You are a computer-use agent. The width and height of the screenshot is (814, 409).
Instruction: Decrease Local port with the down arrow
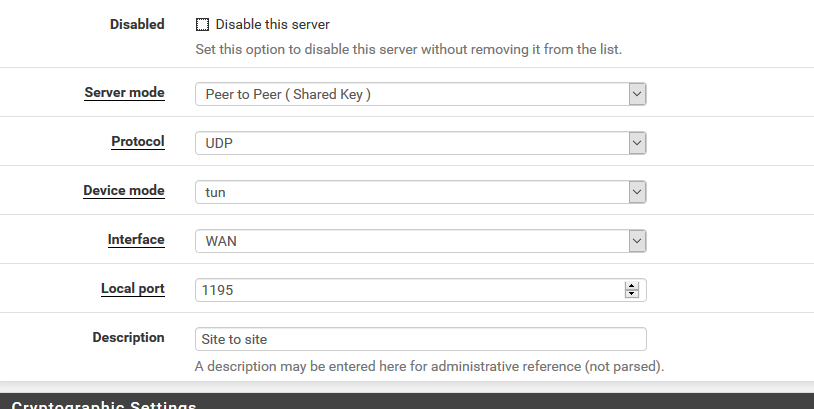point(631,294)
